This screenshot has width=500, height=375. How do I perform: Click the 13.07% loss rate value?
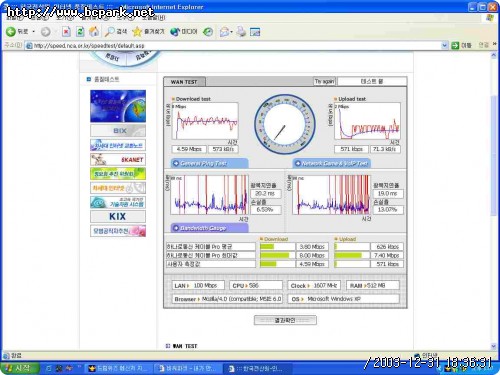(x=388, y=210)
